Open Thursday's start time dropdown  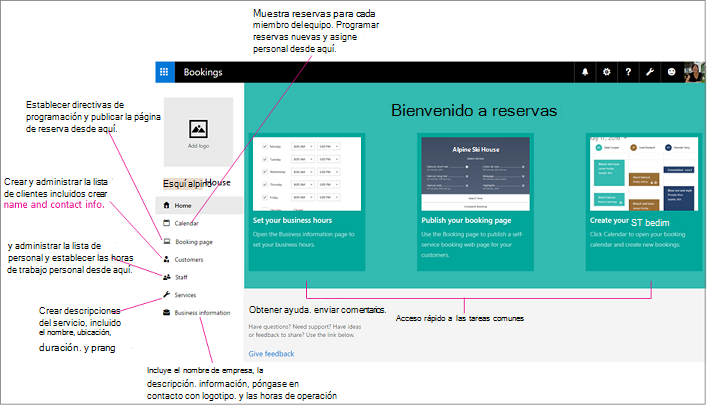(303, 185)
